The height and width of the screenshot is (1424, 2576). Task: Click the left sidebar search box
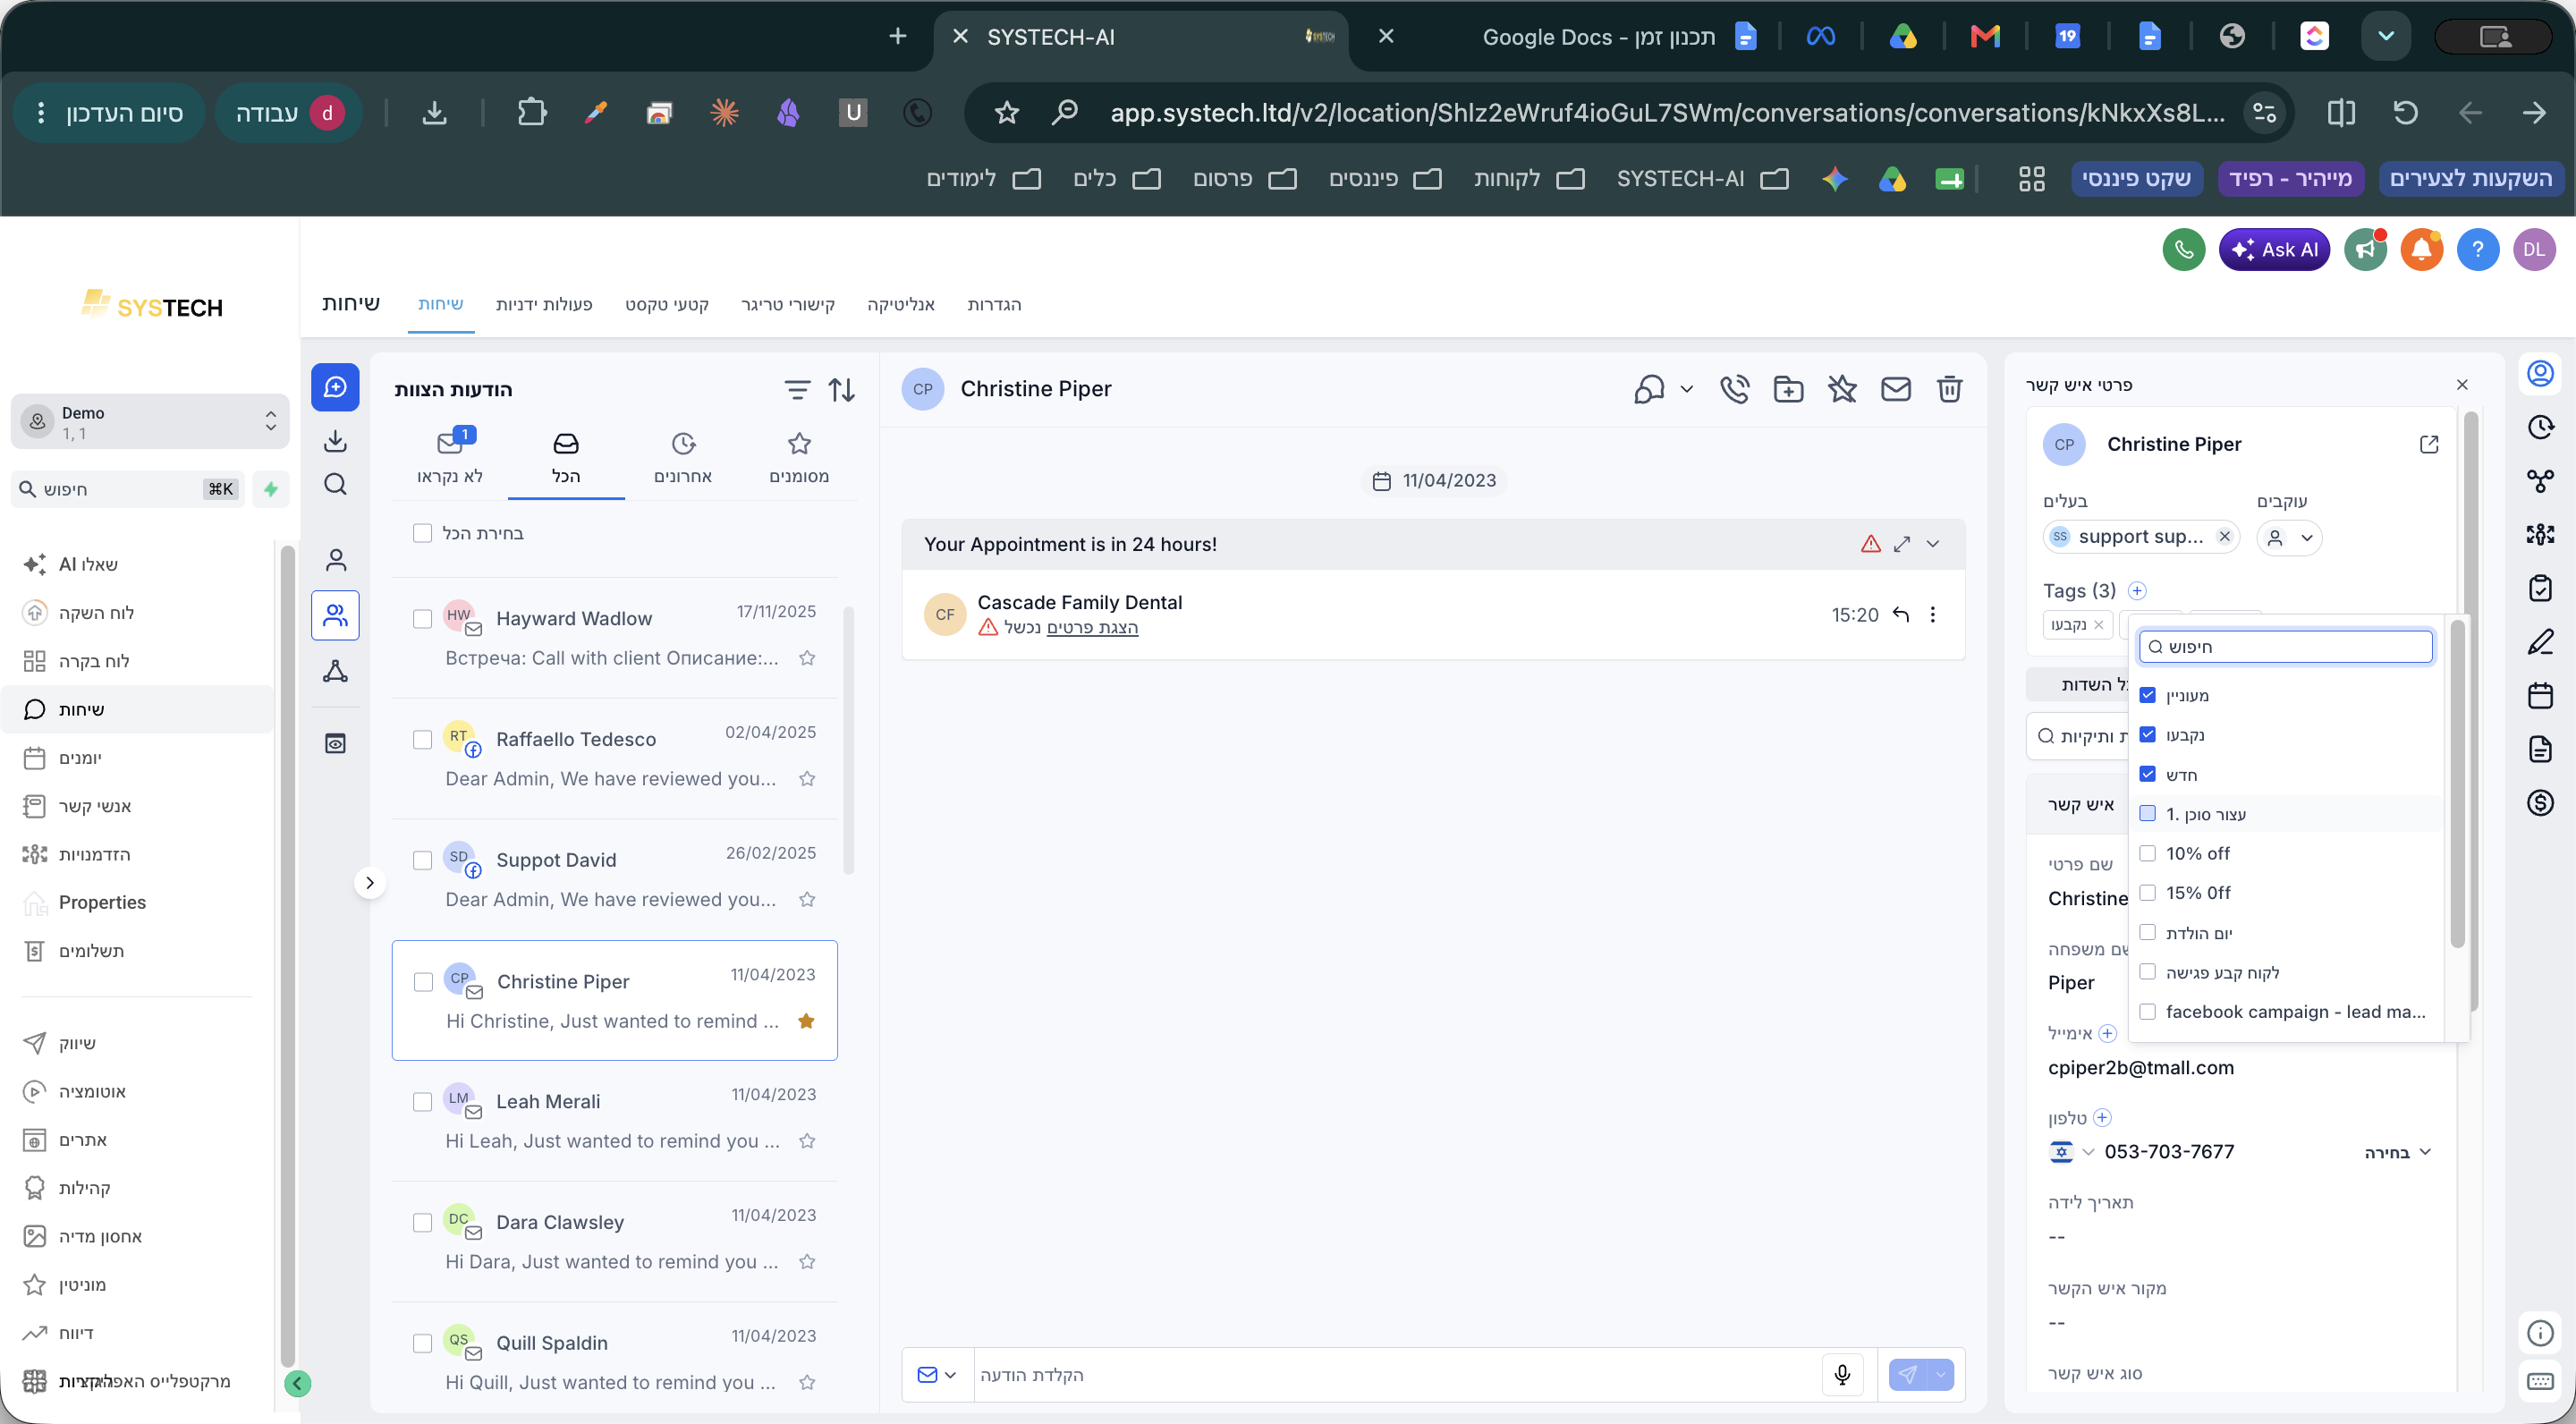(x=128, y=489)
